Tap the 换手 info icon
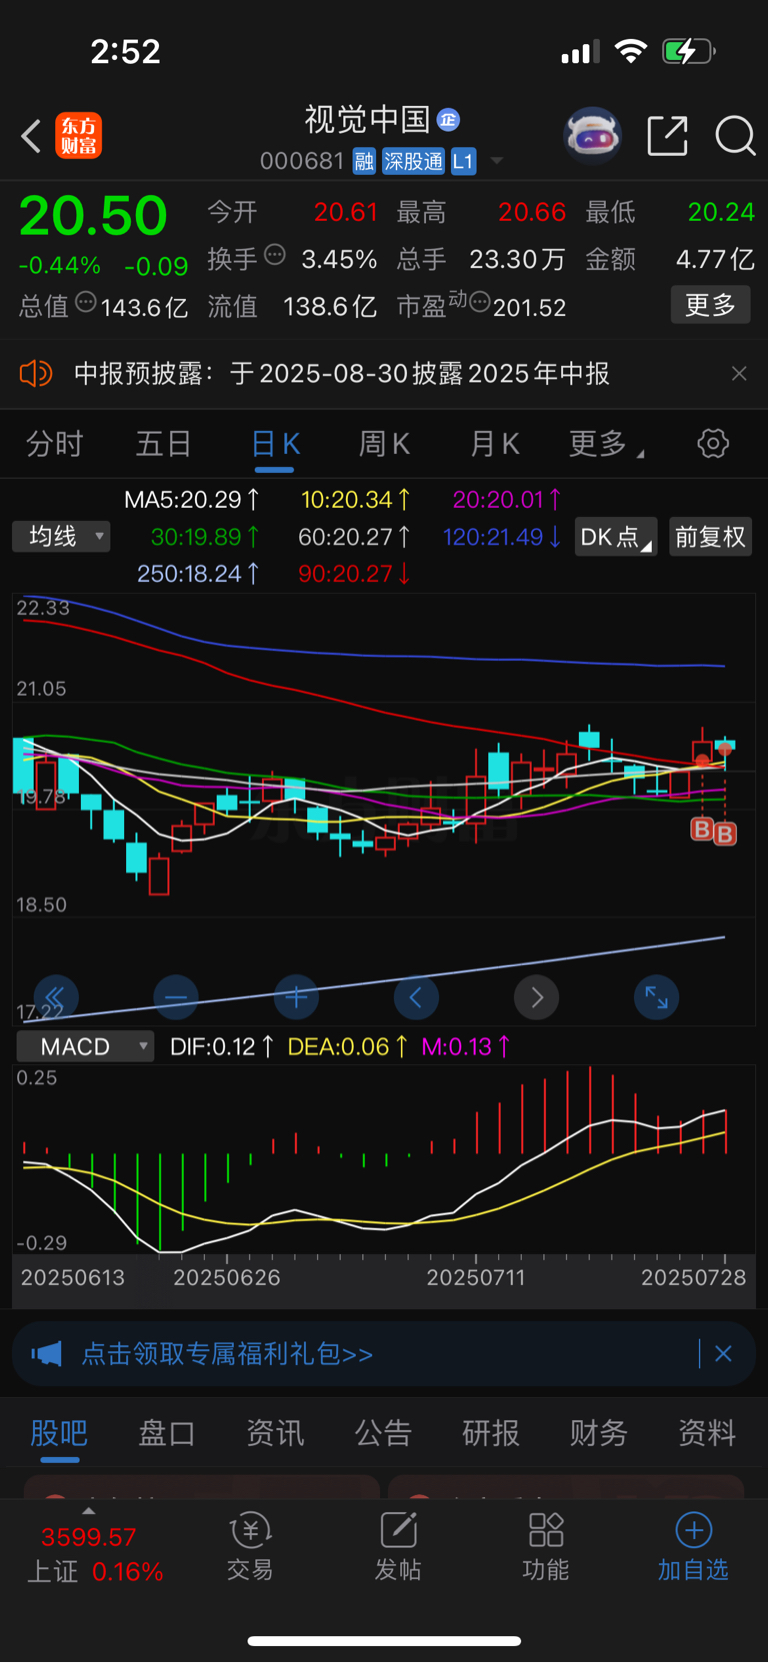Viewport: 768px width, 1663px height. 275,255
